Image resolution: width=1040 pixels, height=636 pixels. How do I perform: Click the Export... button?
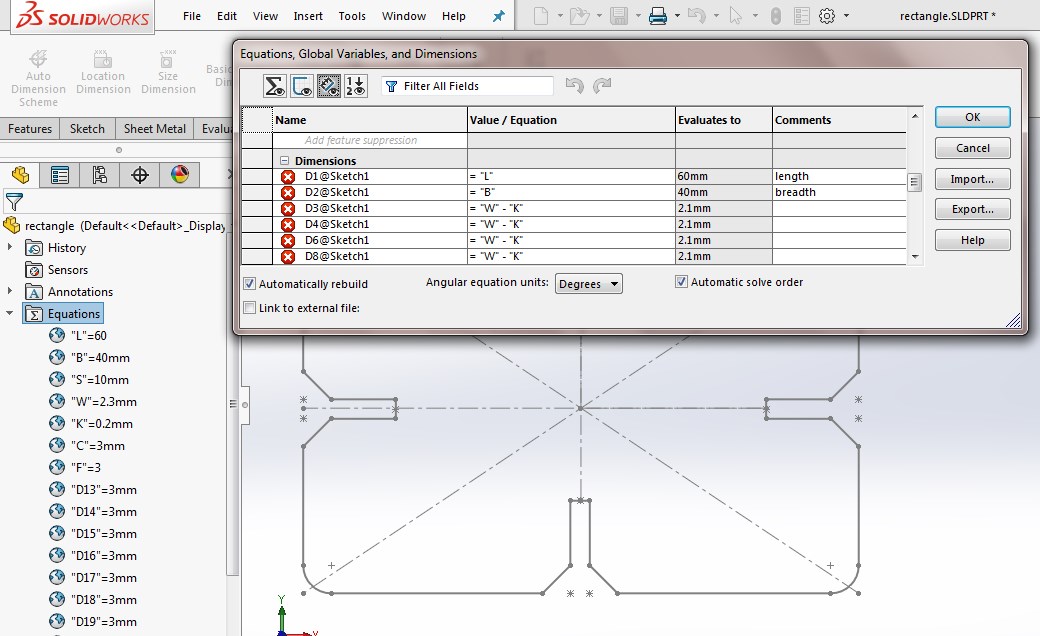(972, 209)
